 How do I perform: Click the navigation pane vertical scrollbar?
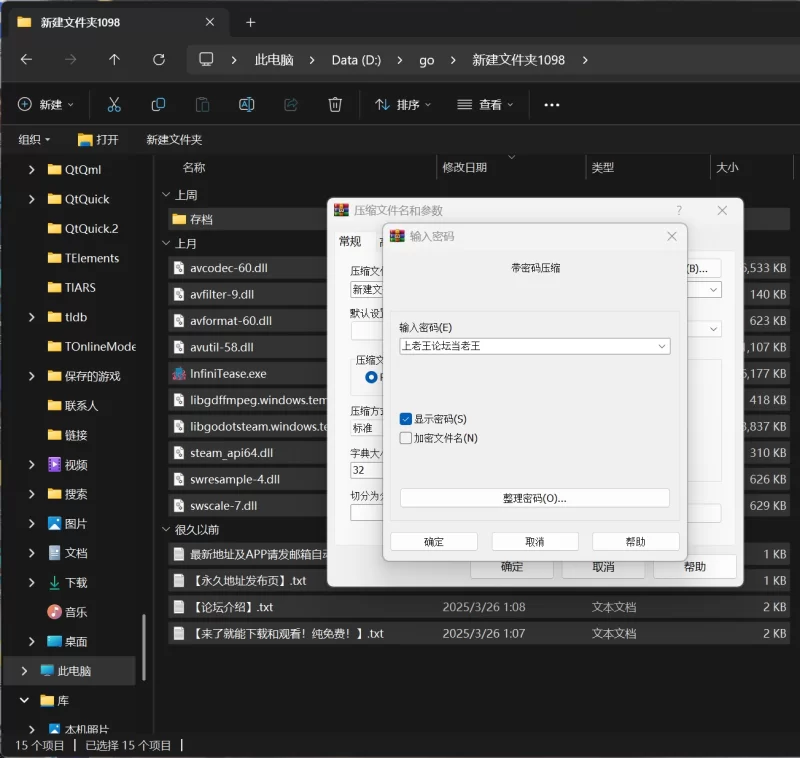coord(144,647)
